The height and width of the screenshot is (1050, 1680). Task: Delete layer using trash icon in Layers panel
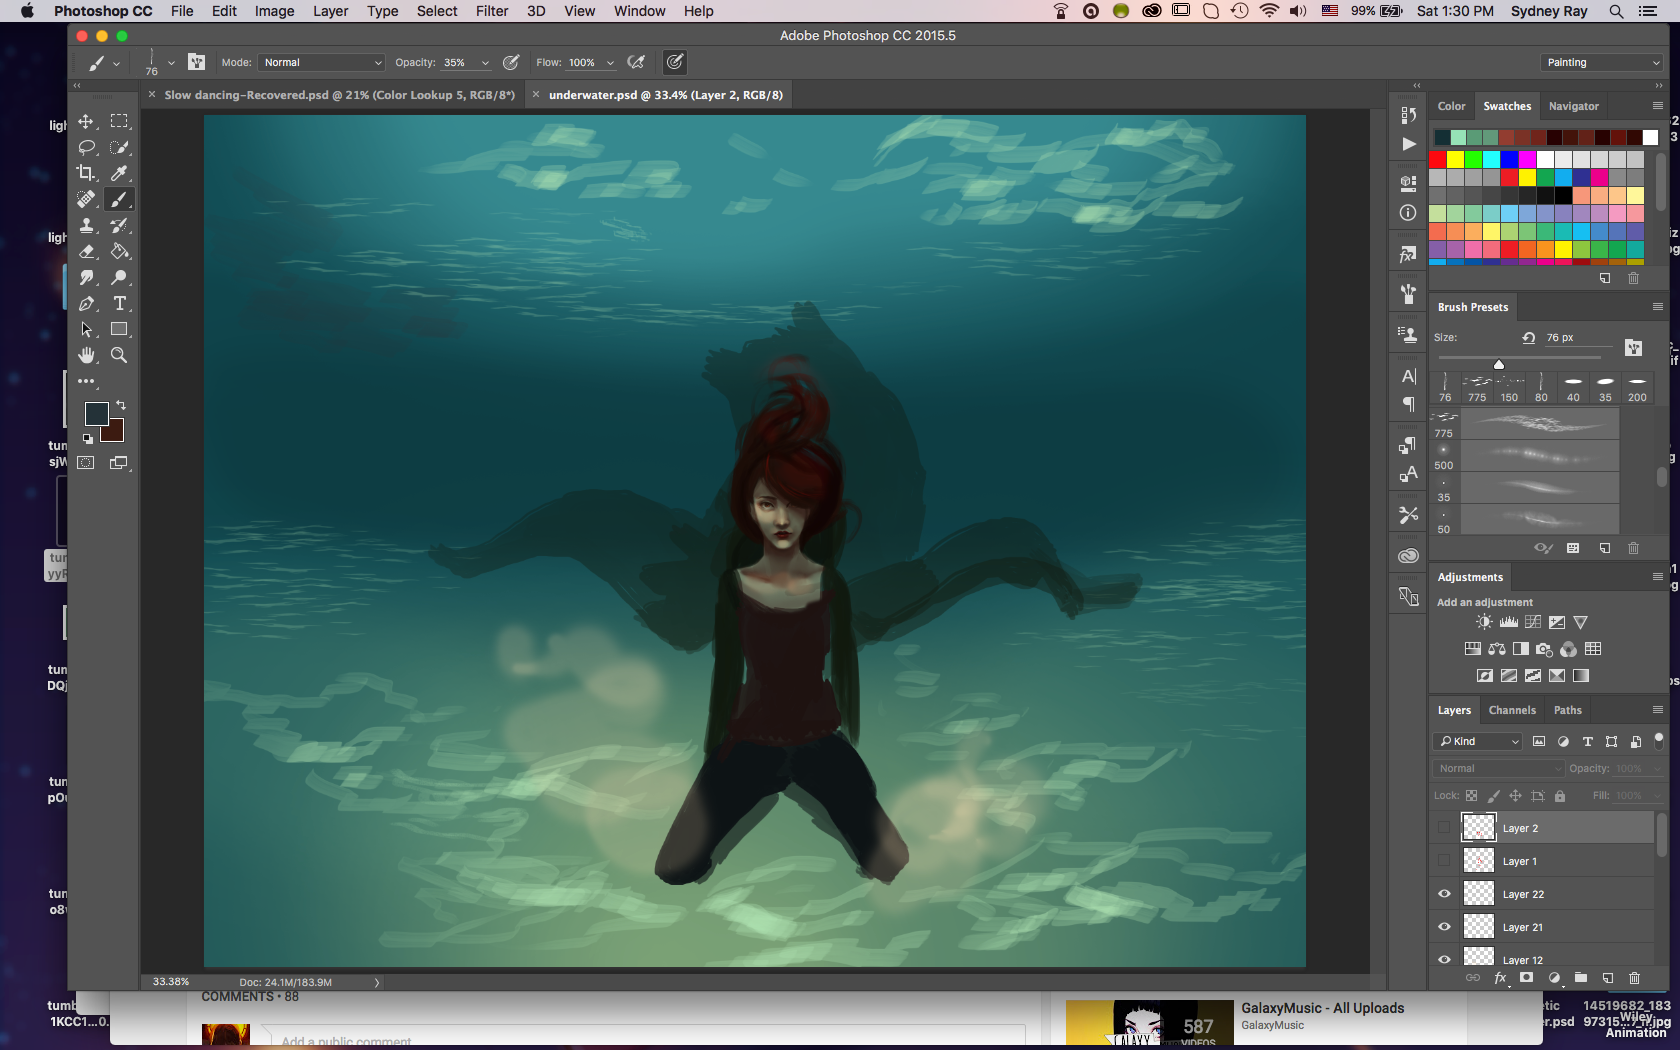point(1635,978)
